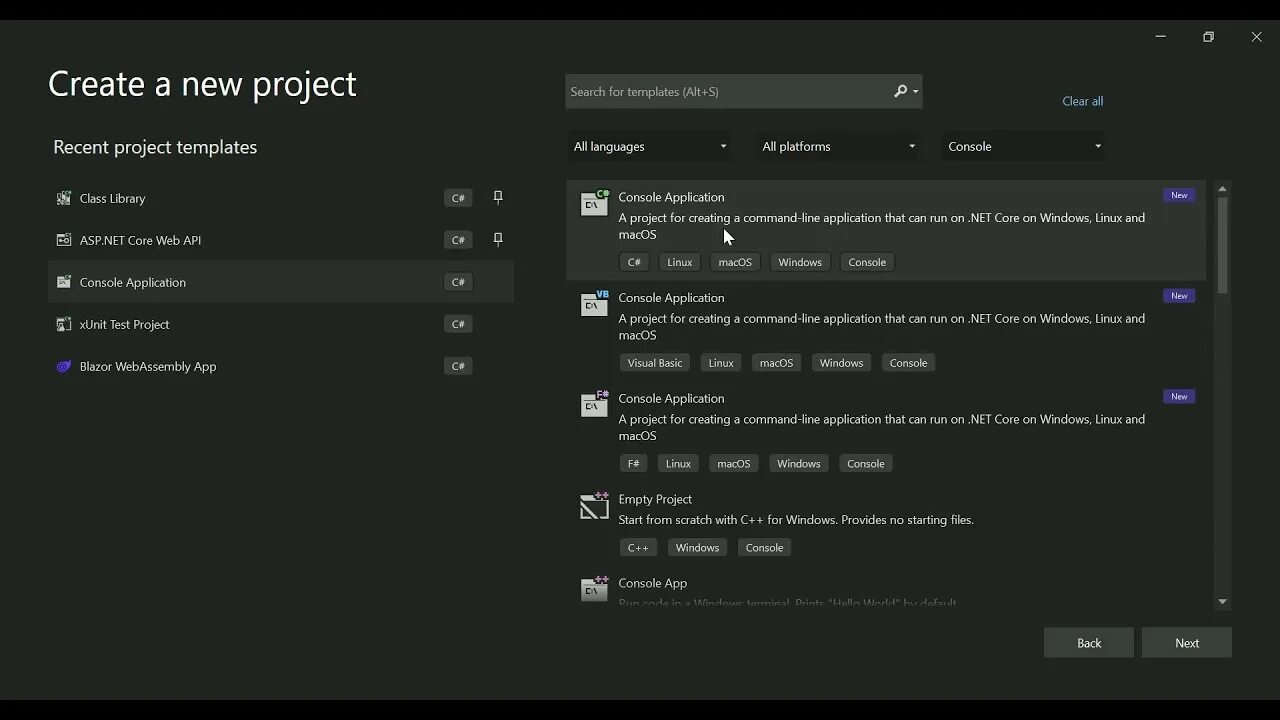Open the All languages dropdown

pyautogui.click(x=649, y=147)
